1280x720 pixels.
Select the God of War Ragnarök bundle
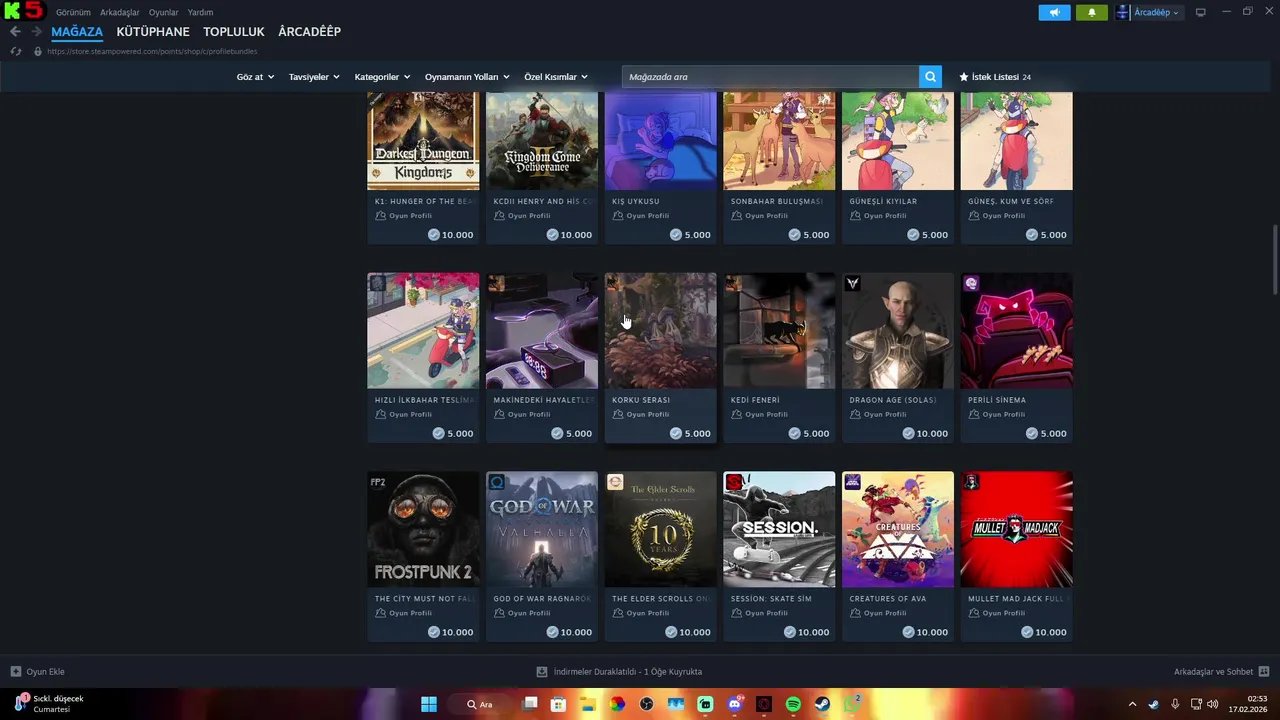click(x=542, y=556)
